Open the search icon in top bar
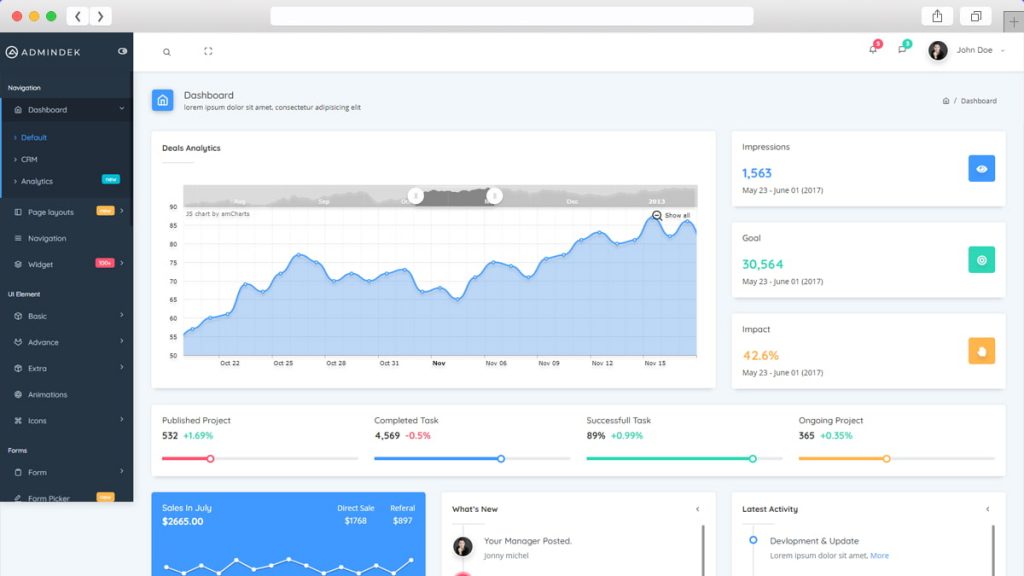The width and height of the screenshot is (1024, 576). click(x=167, y=52)
